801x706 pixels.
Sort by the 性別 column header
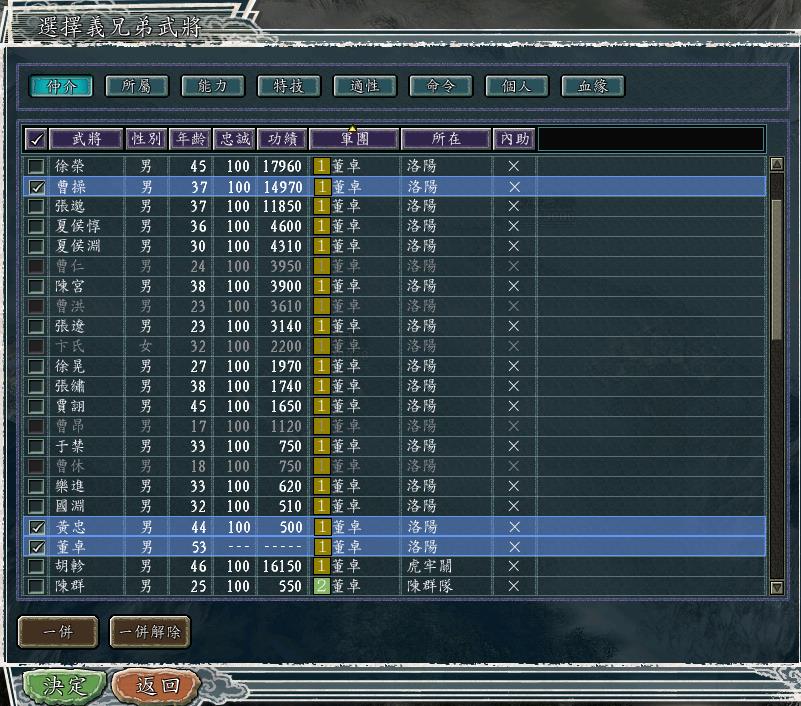click(146, 138)
